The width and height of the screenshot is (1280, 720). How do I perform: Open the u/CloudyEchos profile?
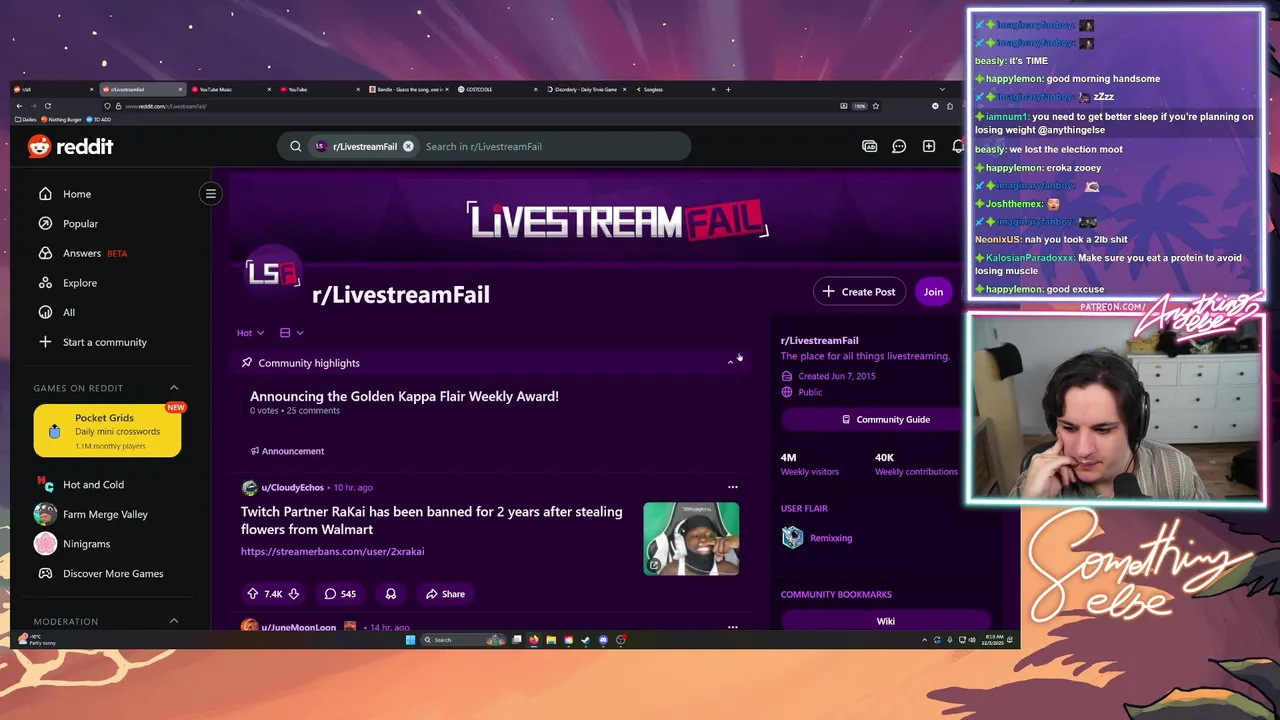click(292, 488)
